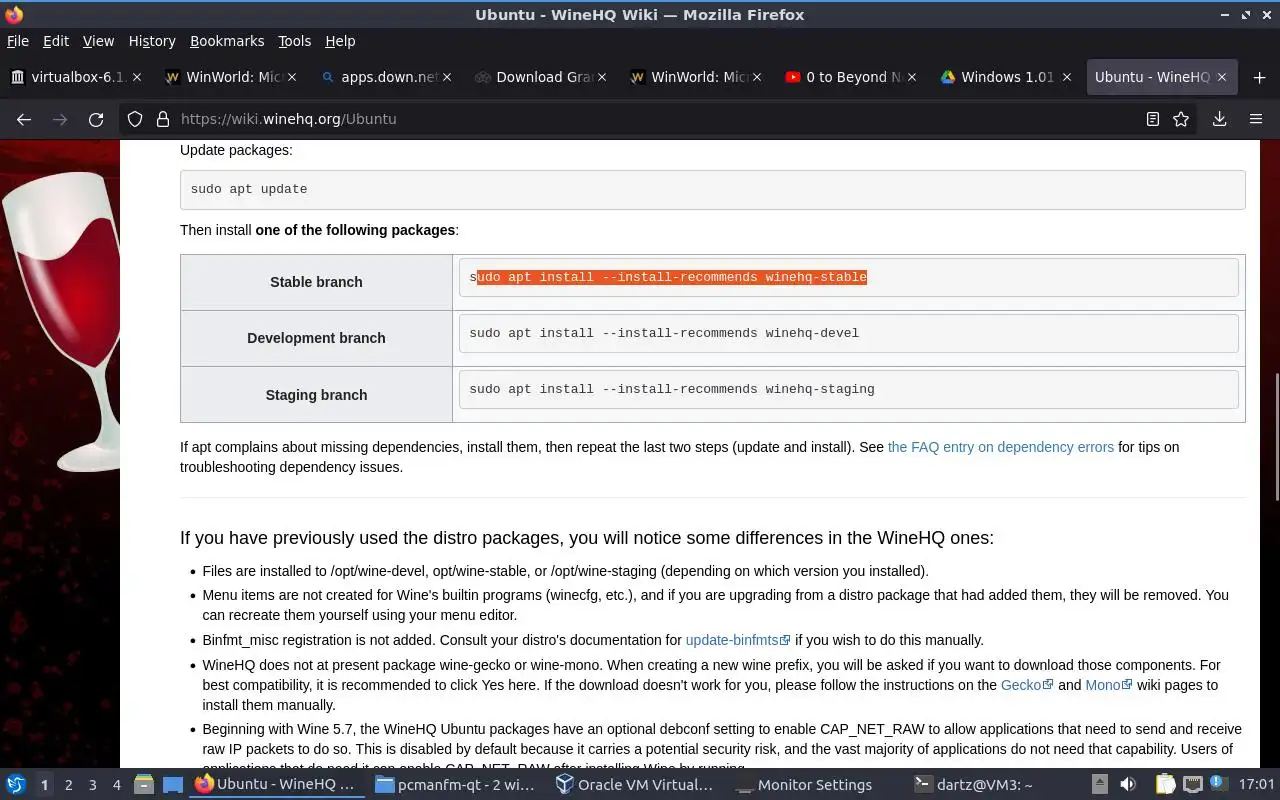Close the Ubuntu - WineHQ tab
This screenshot has width=1280, height=800.
1222,77
